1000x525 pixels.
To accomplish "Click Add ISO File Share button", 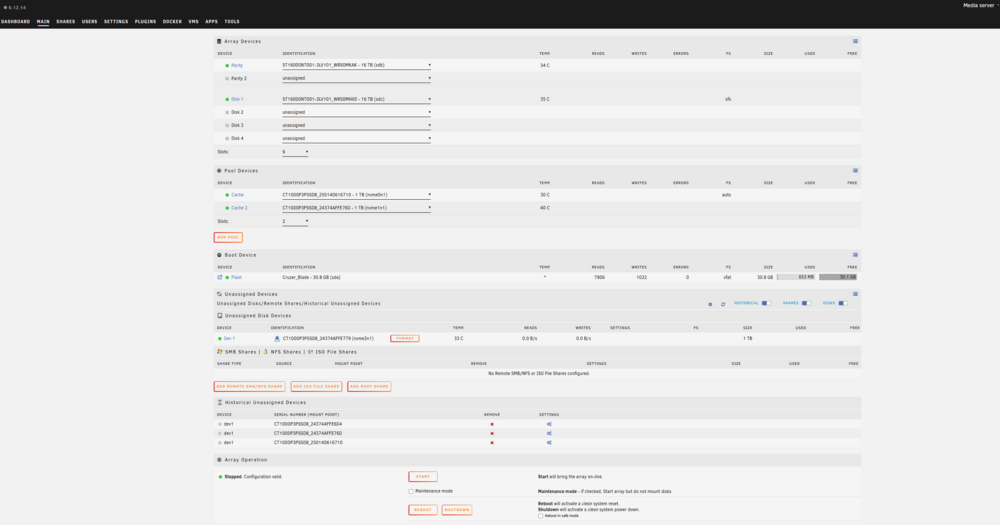I will click(316, 387).
